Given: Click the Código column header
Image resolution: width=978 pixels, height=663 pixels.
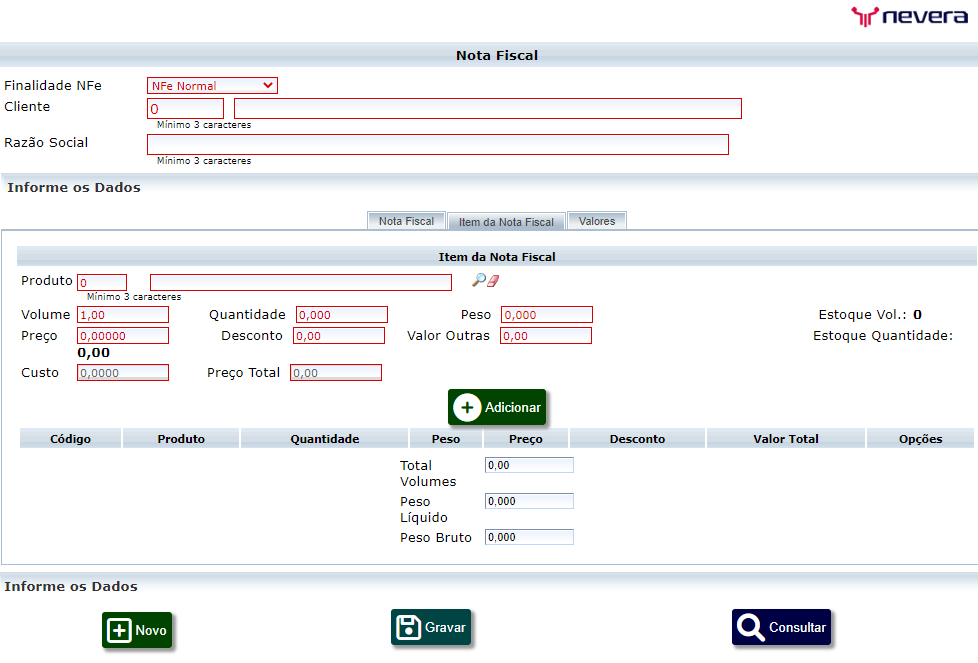Looking at the screenshot, I should (x=70, y=438).
